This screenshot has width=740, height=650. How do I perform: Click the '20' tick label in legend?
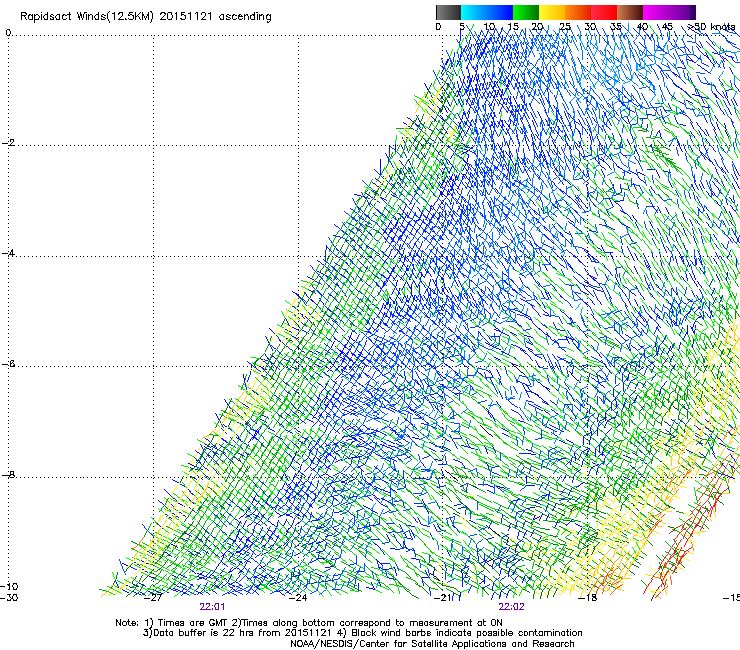tap(538, 27)
